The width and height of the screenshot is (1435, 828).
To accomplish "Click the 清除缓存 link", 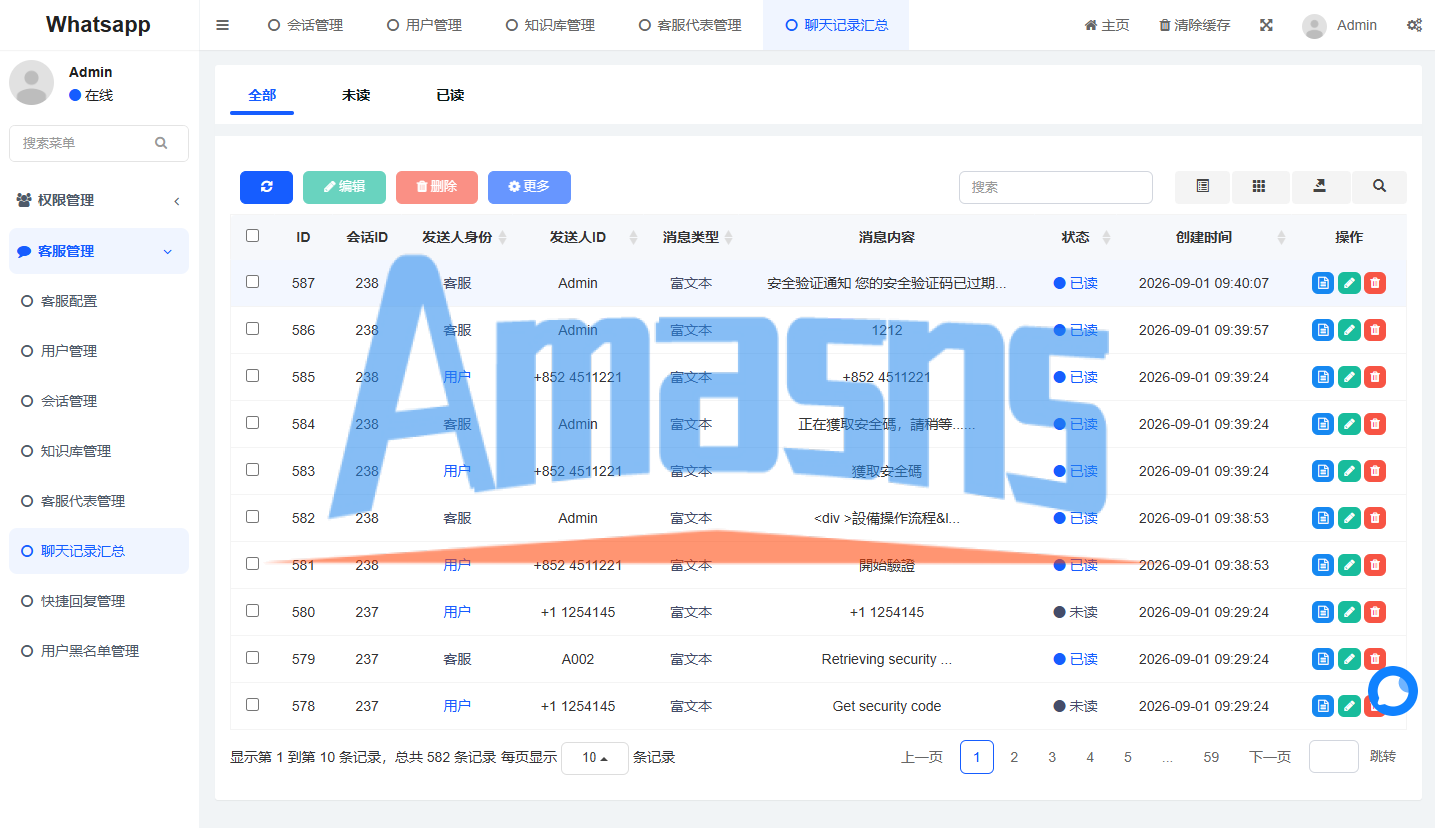I will pyautogui.click(x=1195, y=25).
